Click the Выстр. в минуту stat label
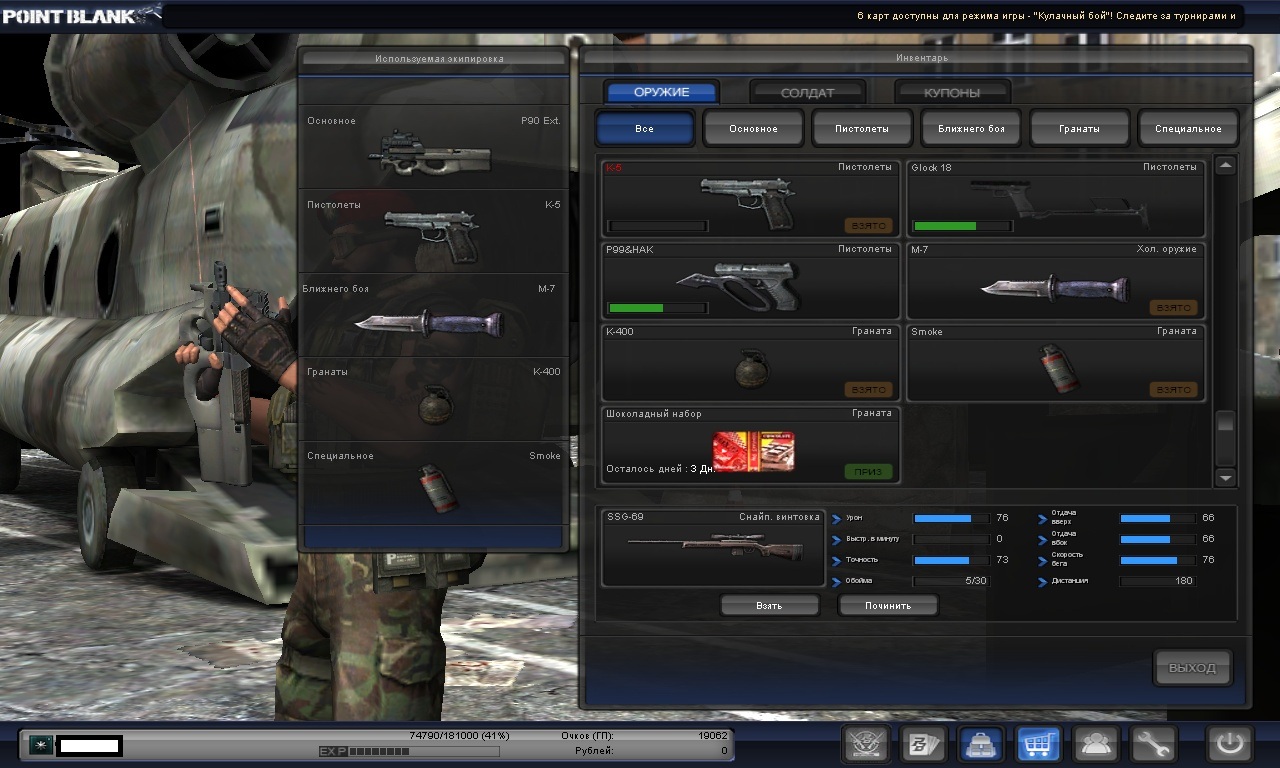 click(x=872, y=539)
